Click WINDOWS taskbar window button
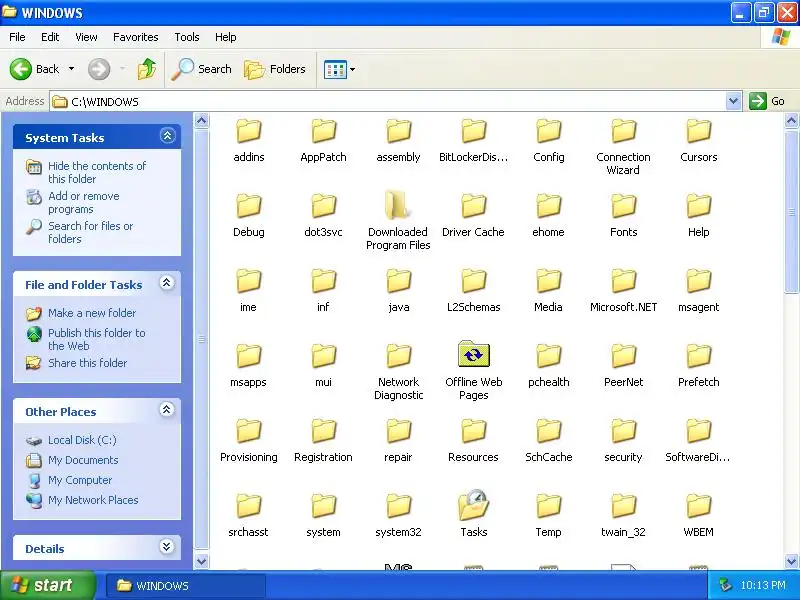This screenshot has height=600, width=800. (x=186, y=586)
